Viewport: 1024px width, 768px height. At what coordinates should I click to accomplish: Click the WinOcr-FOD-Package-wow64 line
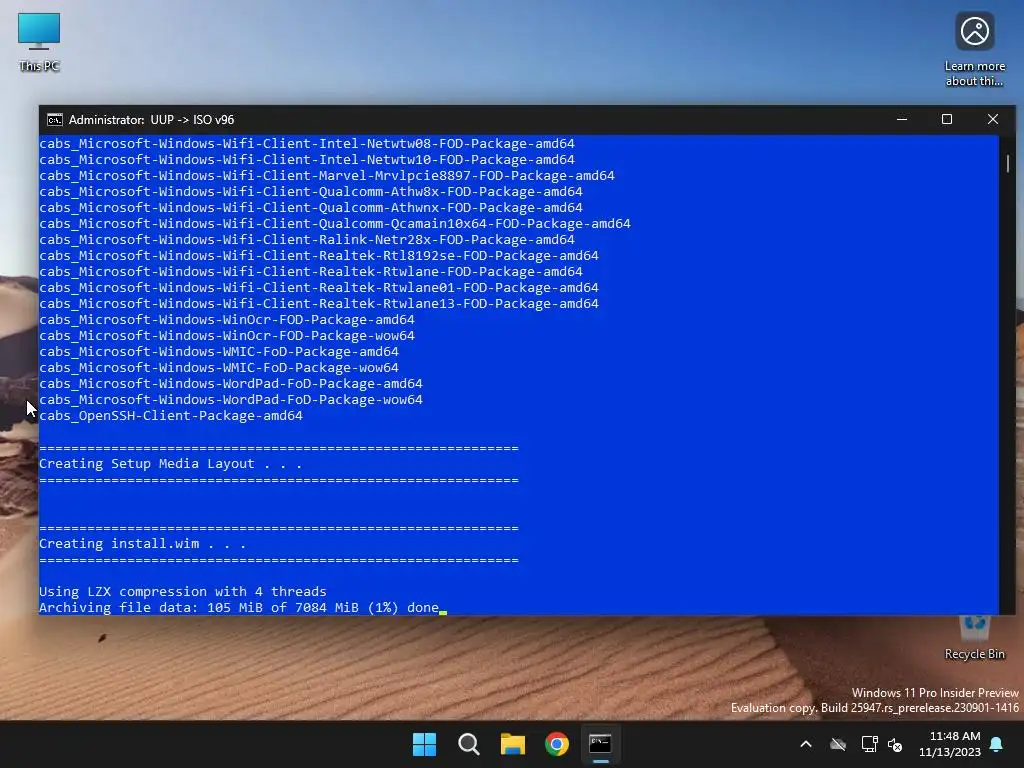(x=227, y=336)
